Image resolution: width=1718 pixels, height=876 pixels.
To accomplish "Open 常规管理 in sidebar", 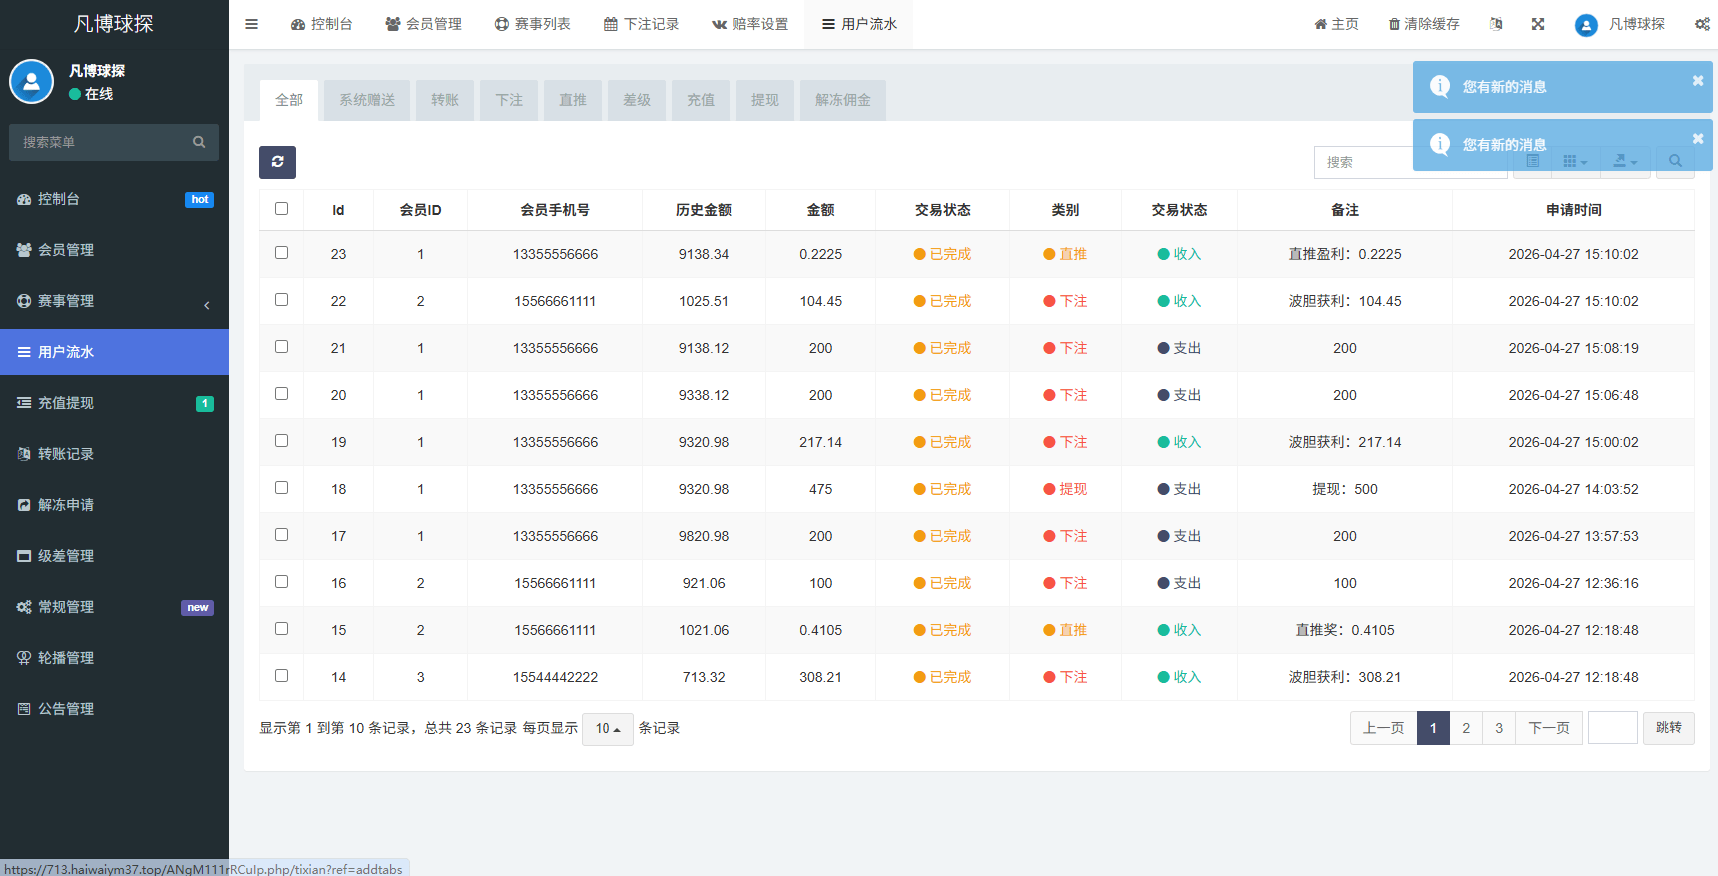I will [114, 607].
